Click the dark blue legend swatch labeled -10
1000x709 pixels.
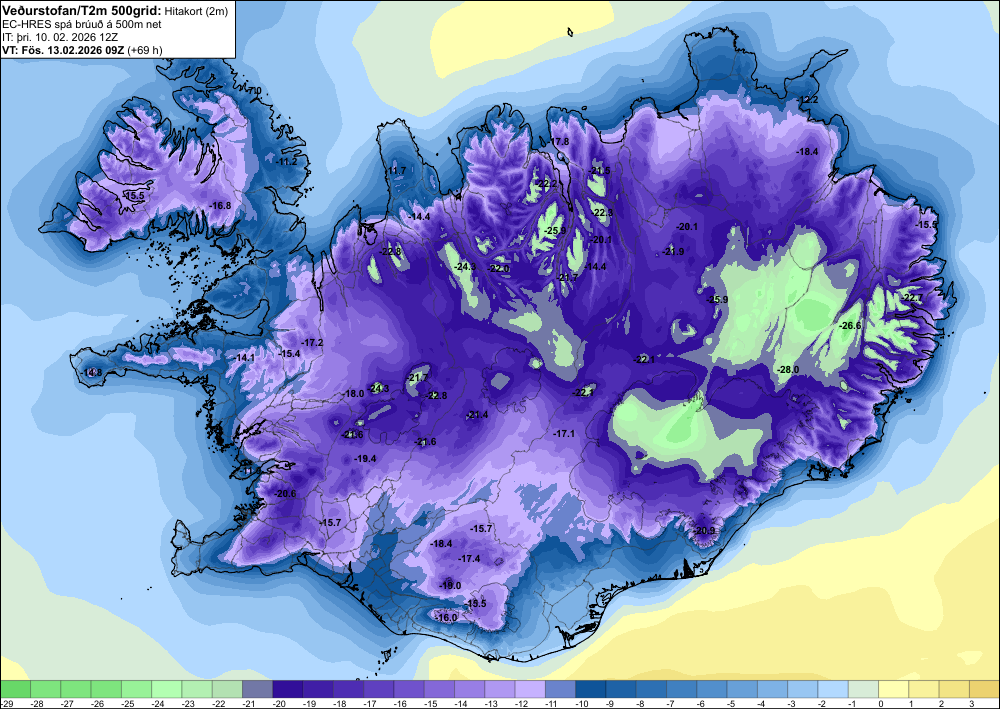pyautogui.click(x=591, y=689)
